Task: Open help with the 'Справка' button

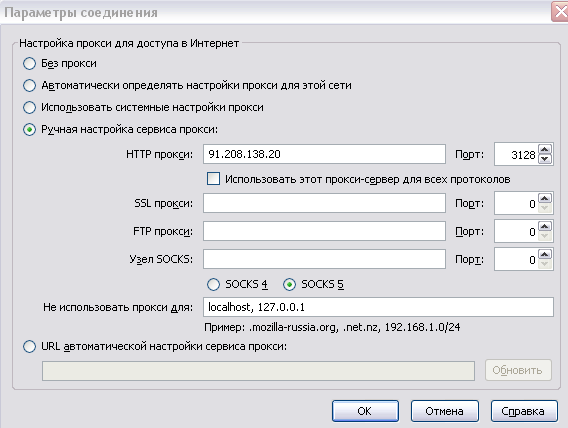Action: click(524, 411)
